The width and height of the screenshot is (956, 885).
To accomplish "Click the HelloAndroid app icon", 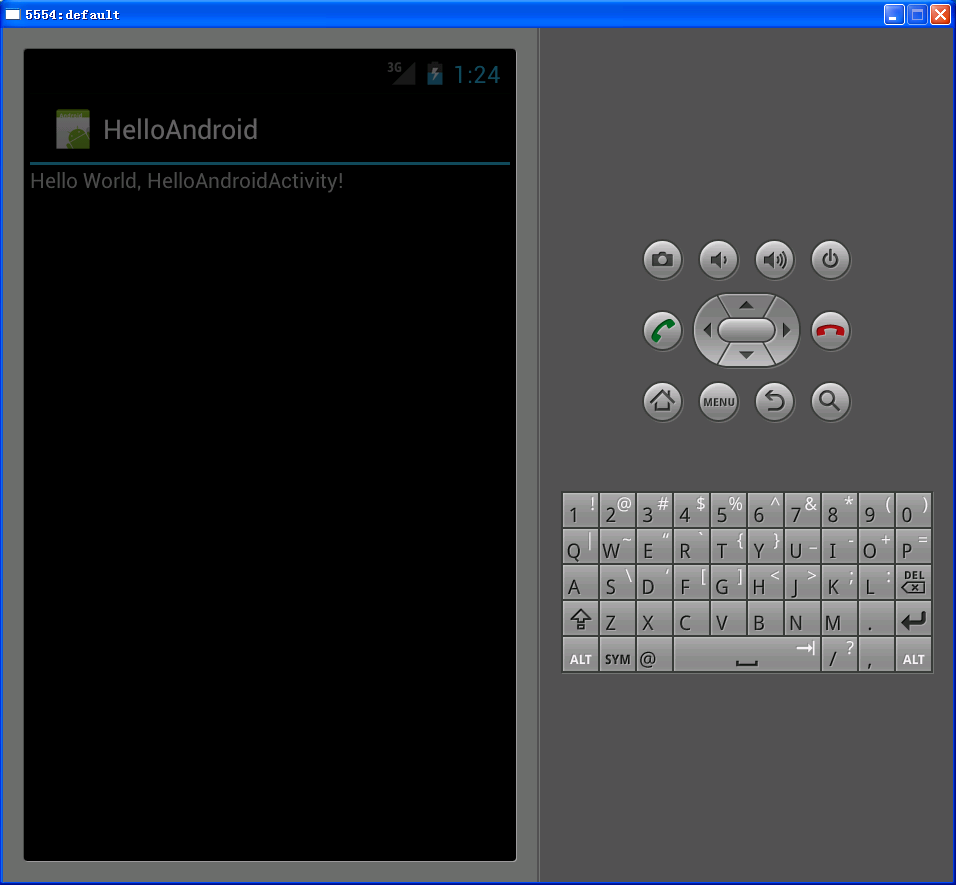I will coord(73,129).
